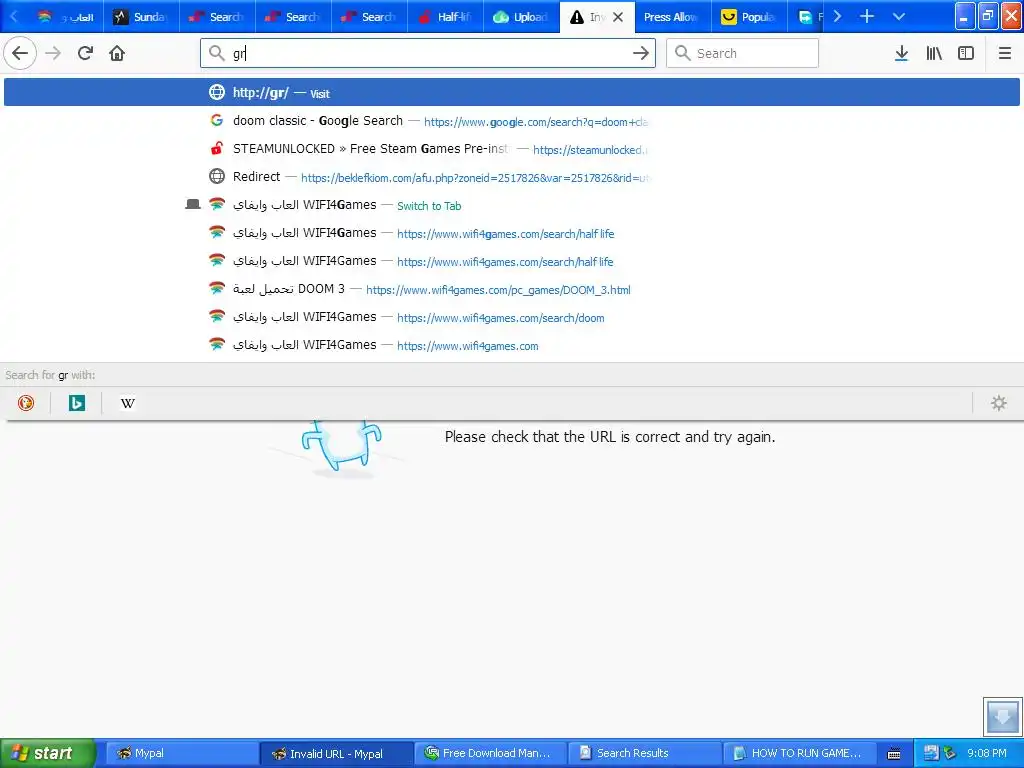Search with DuckDuckGo engine icon
Screen dimensions: 1024x768
coord(25,403)
